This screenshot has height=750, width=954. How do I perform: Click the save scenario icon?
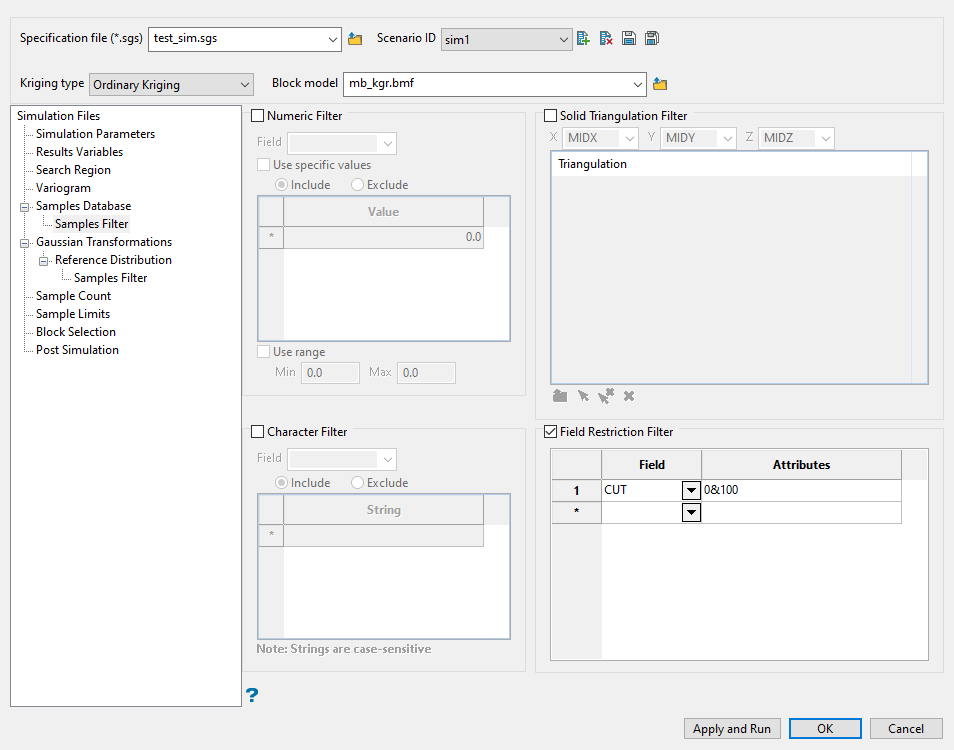click(x=629, y=39)
